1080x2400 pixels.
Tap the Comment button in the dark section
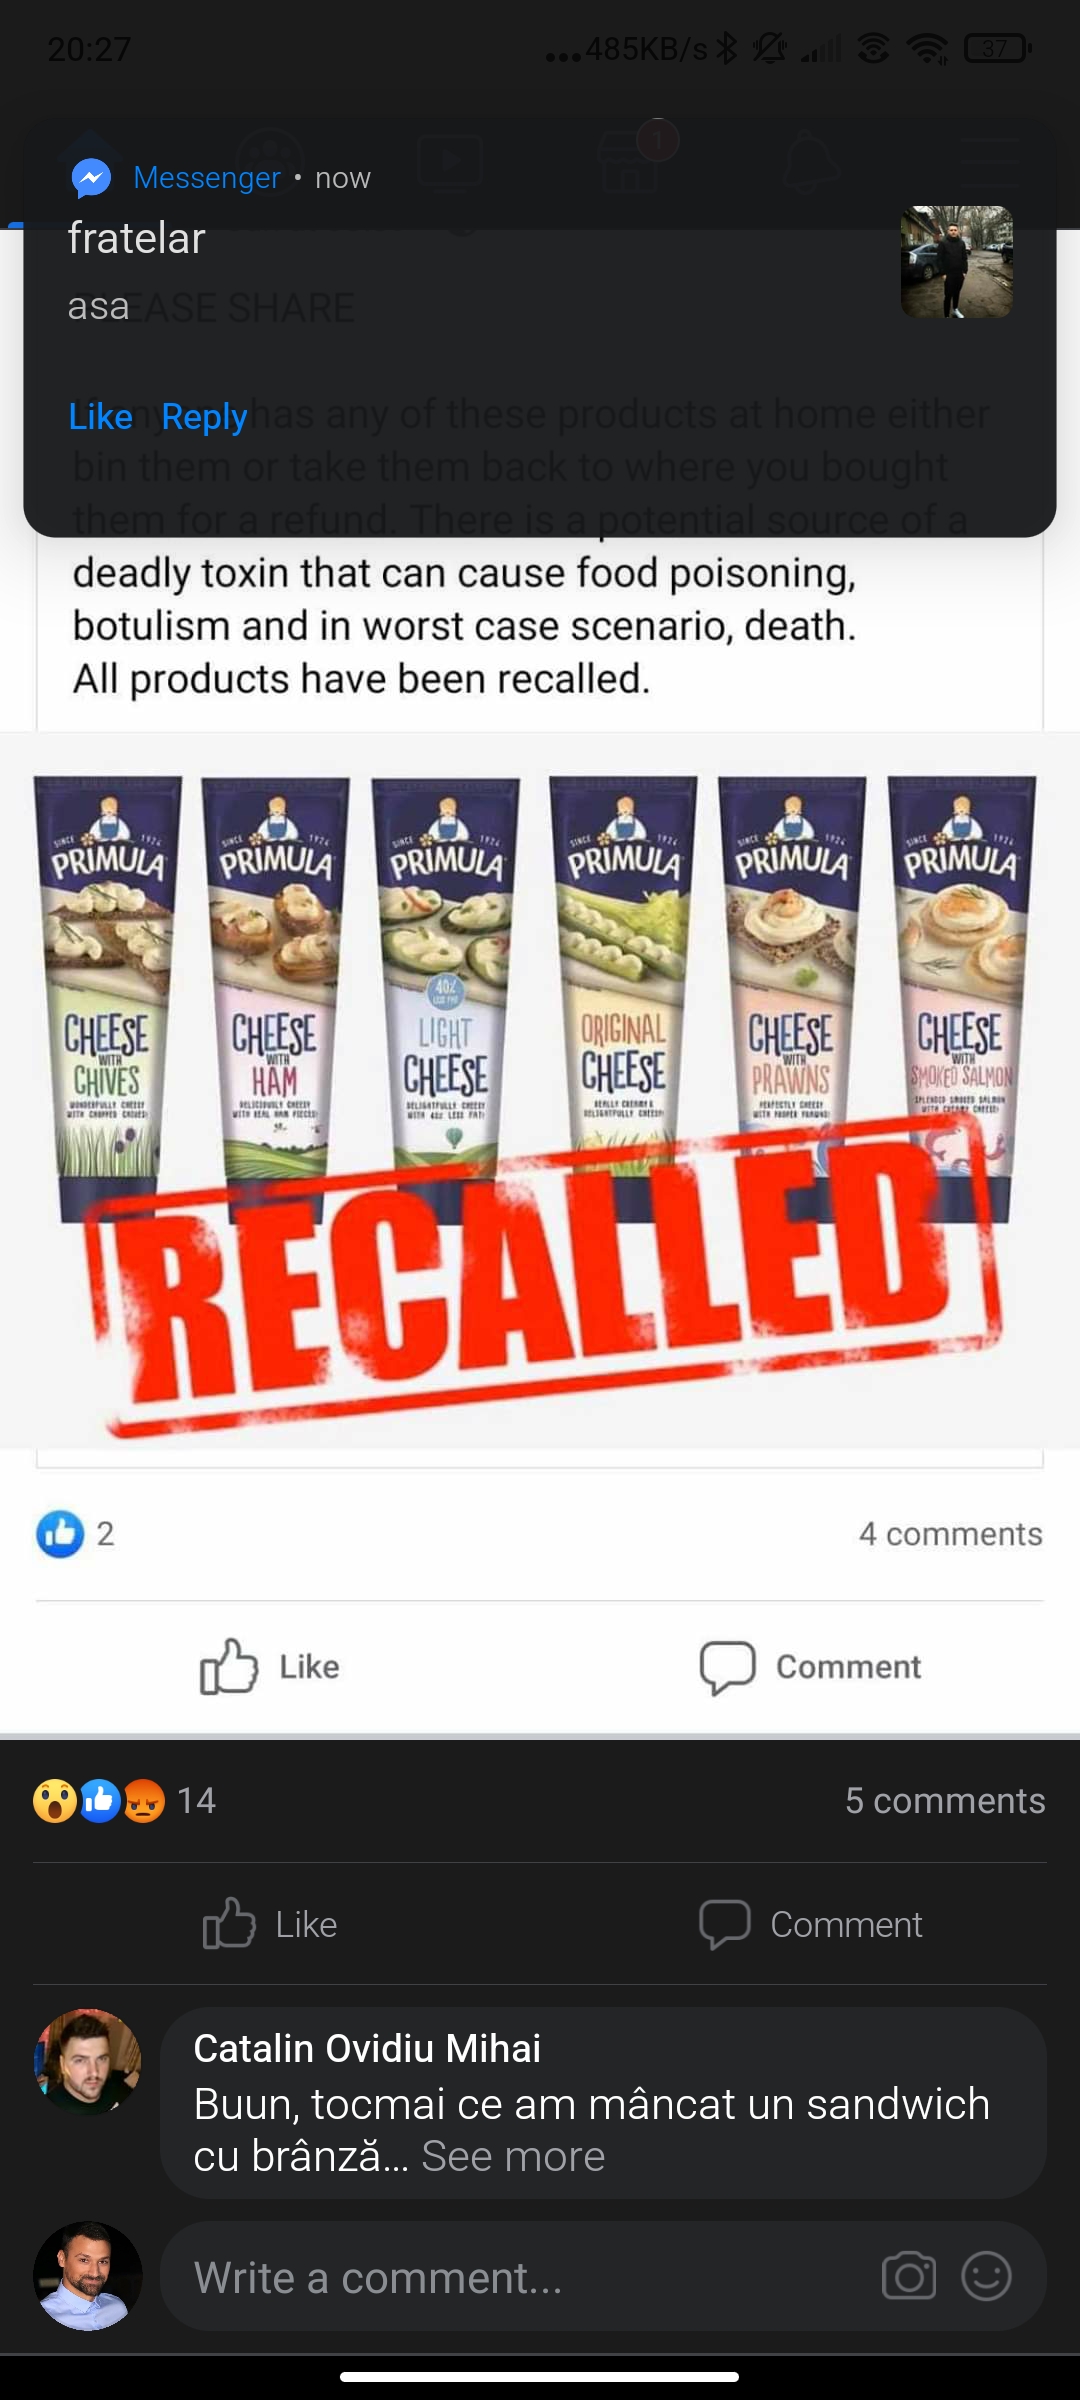[810, 1924]
